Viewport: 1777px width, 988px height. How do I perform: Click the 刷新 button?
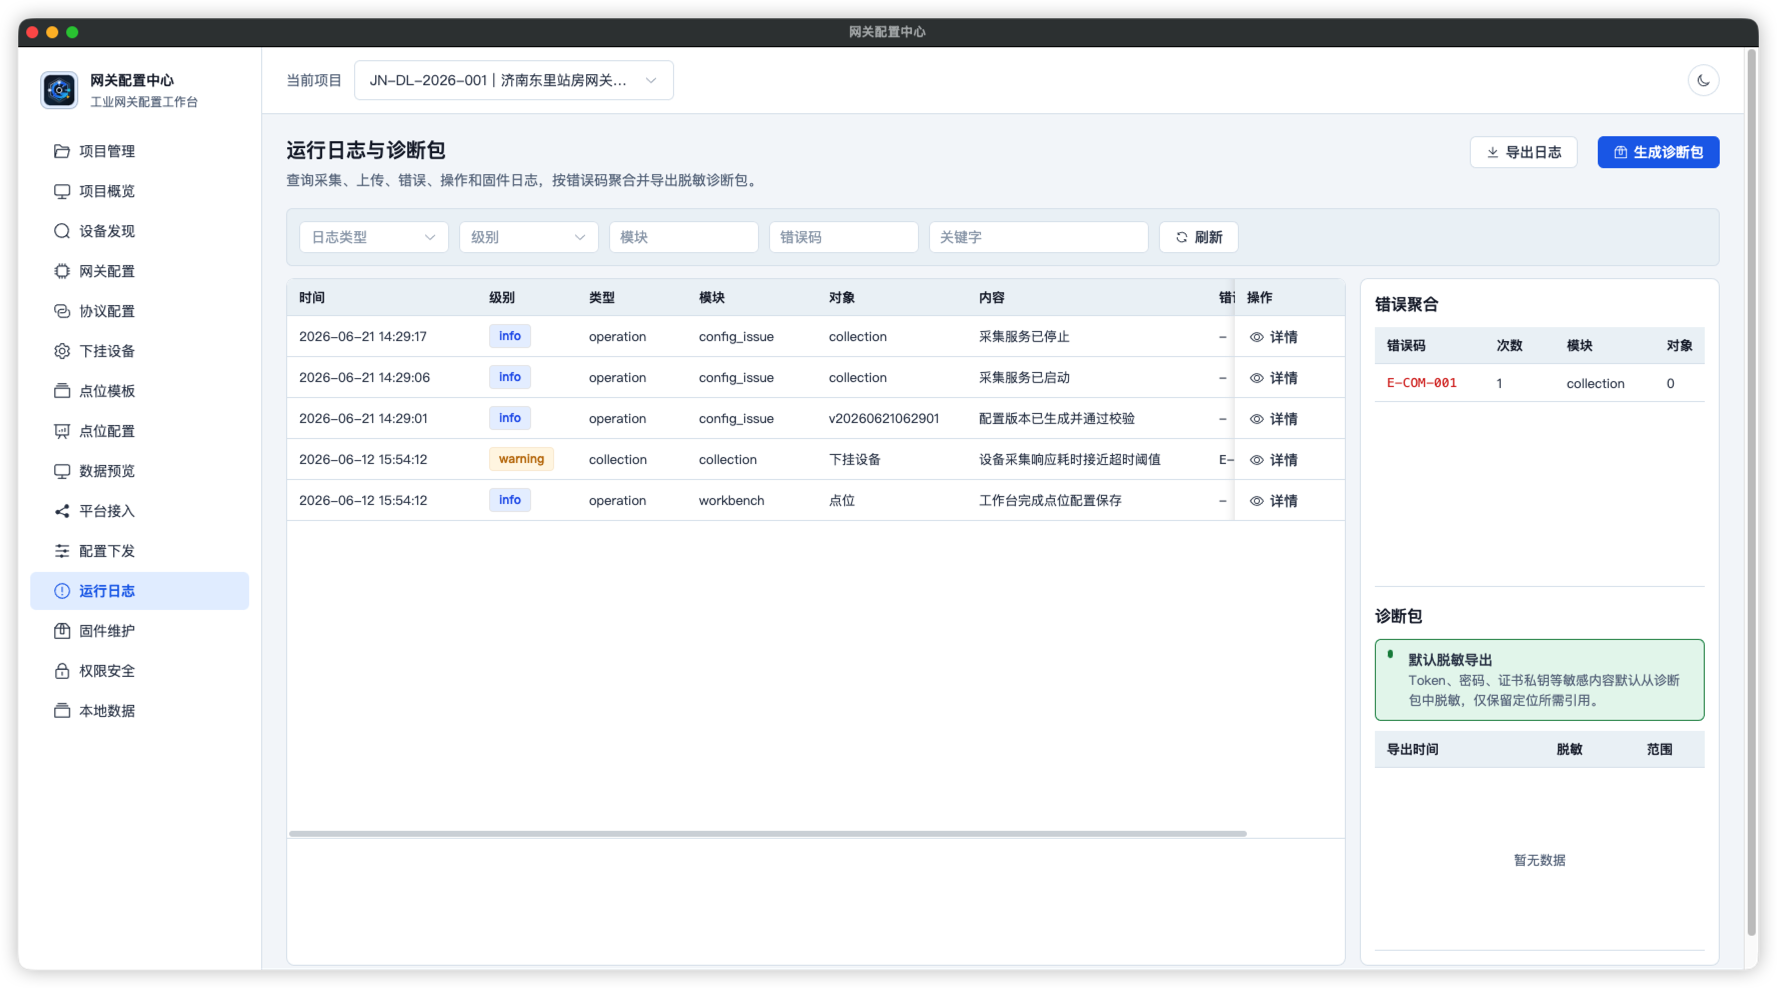click(1198, 237)
